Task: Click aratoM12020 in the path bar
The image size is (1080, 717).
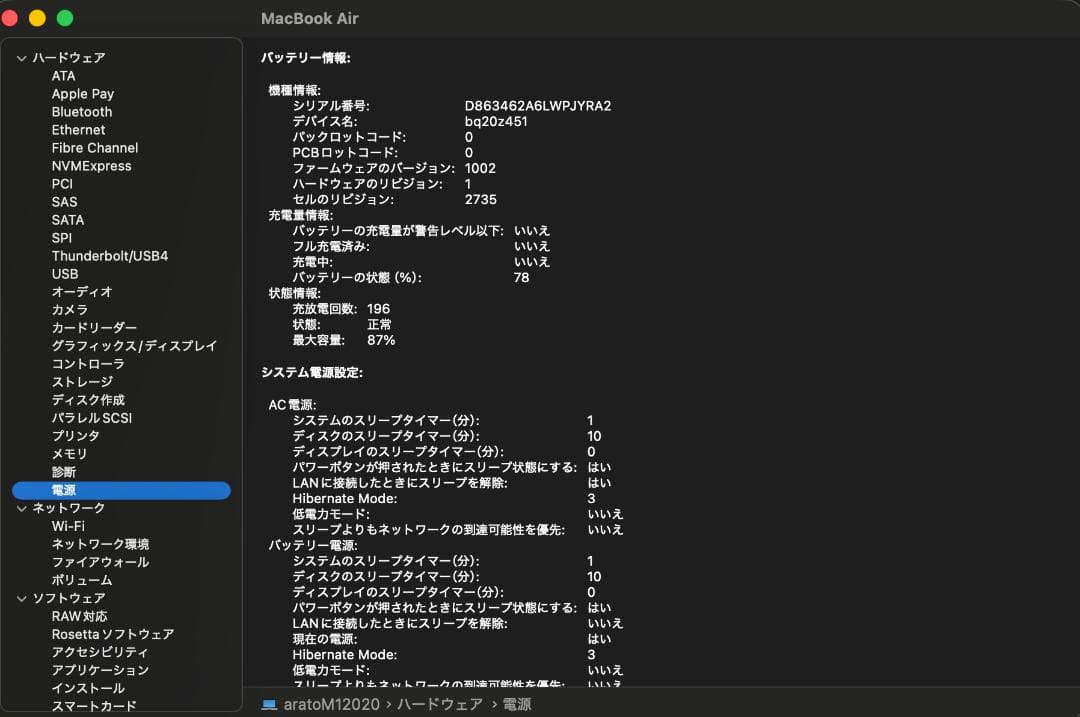Action: pos(331,705)
